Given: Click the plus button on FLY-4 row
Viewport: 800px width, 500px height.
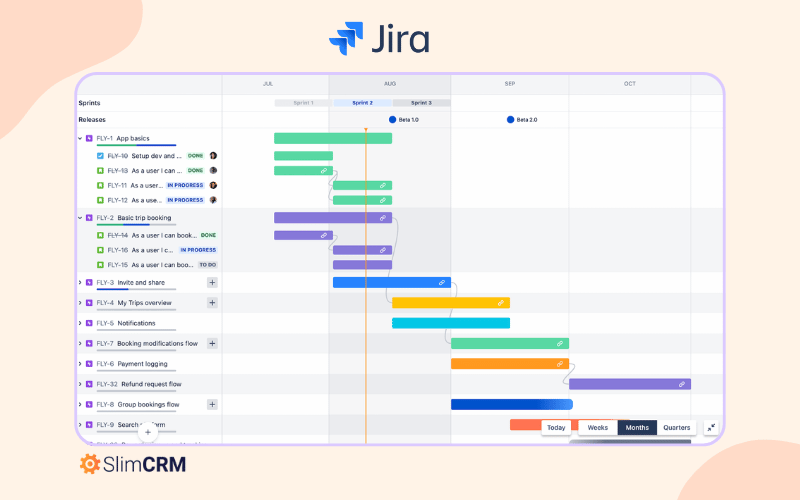Looking at the screenshot, I should coord(212,303).
